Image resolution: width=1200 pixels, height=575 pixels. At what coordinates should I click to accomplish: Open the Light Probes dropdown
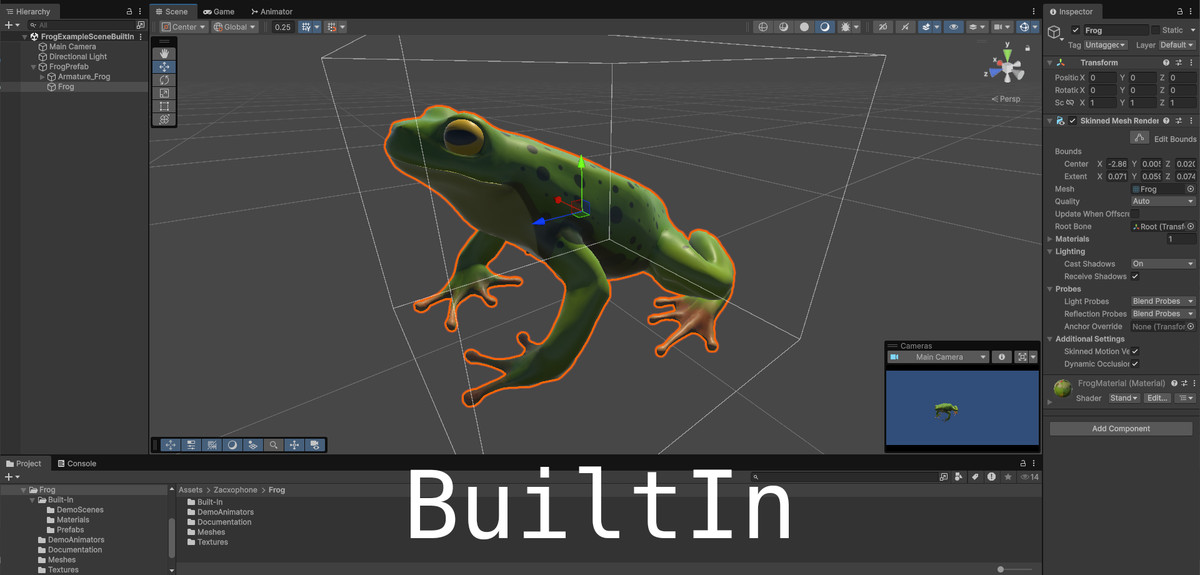[x=1163, y=301]
